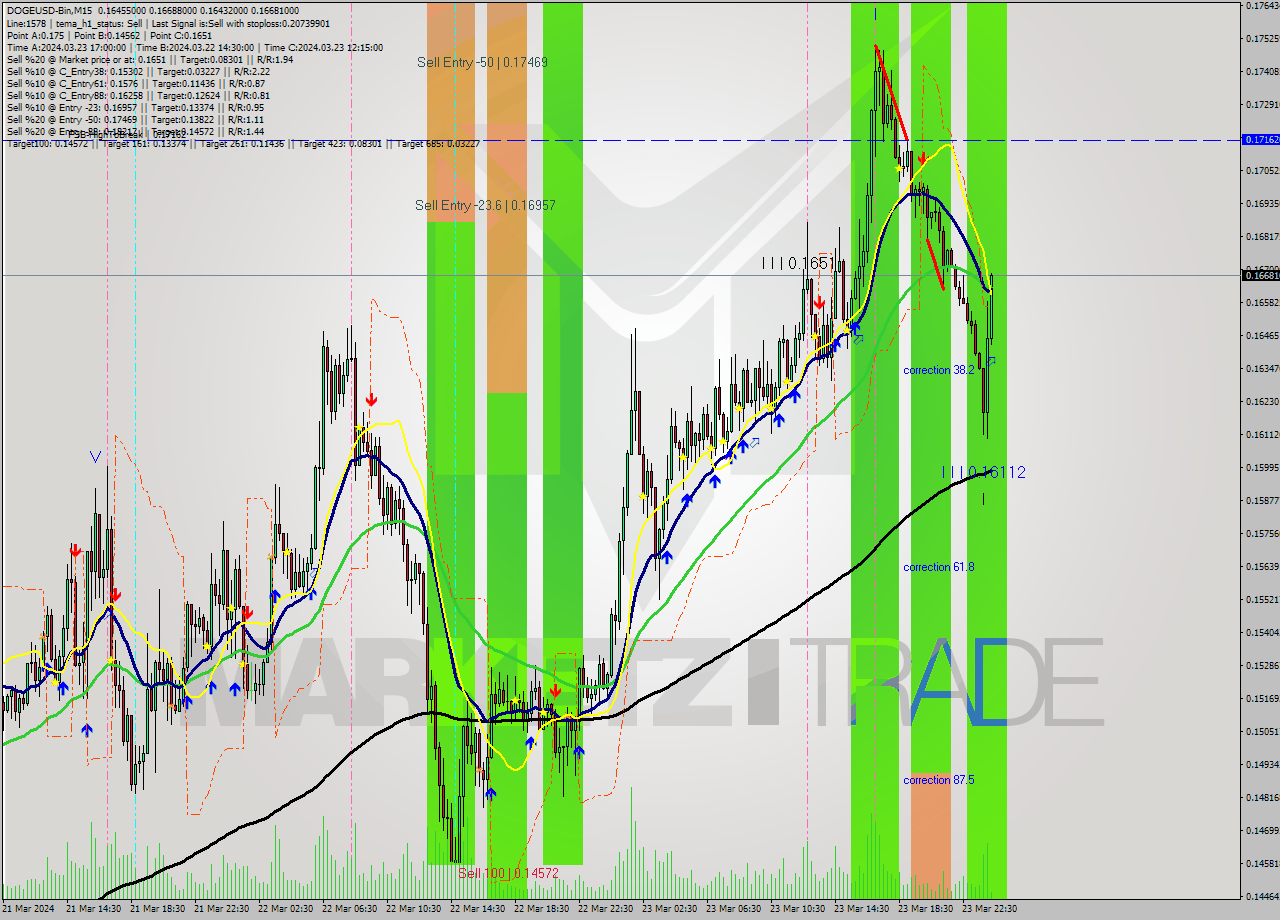The image size is (1280, 920).
Task: Click the 0.15756 price scale value
Action: pyautogui.click(x=1262, y=534)
